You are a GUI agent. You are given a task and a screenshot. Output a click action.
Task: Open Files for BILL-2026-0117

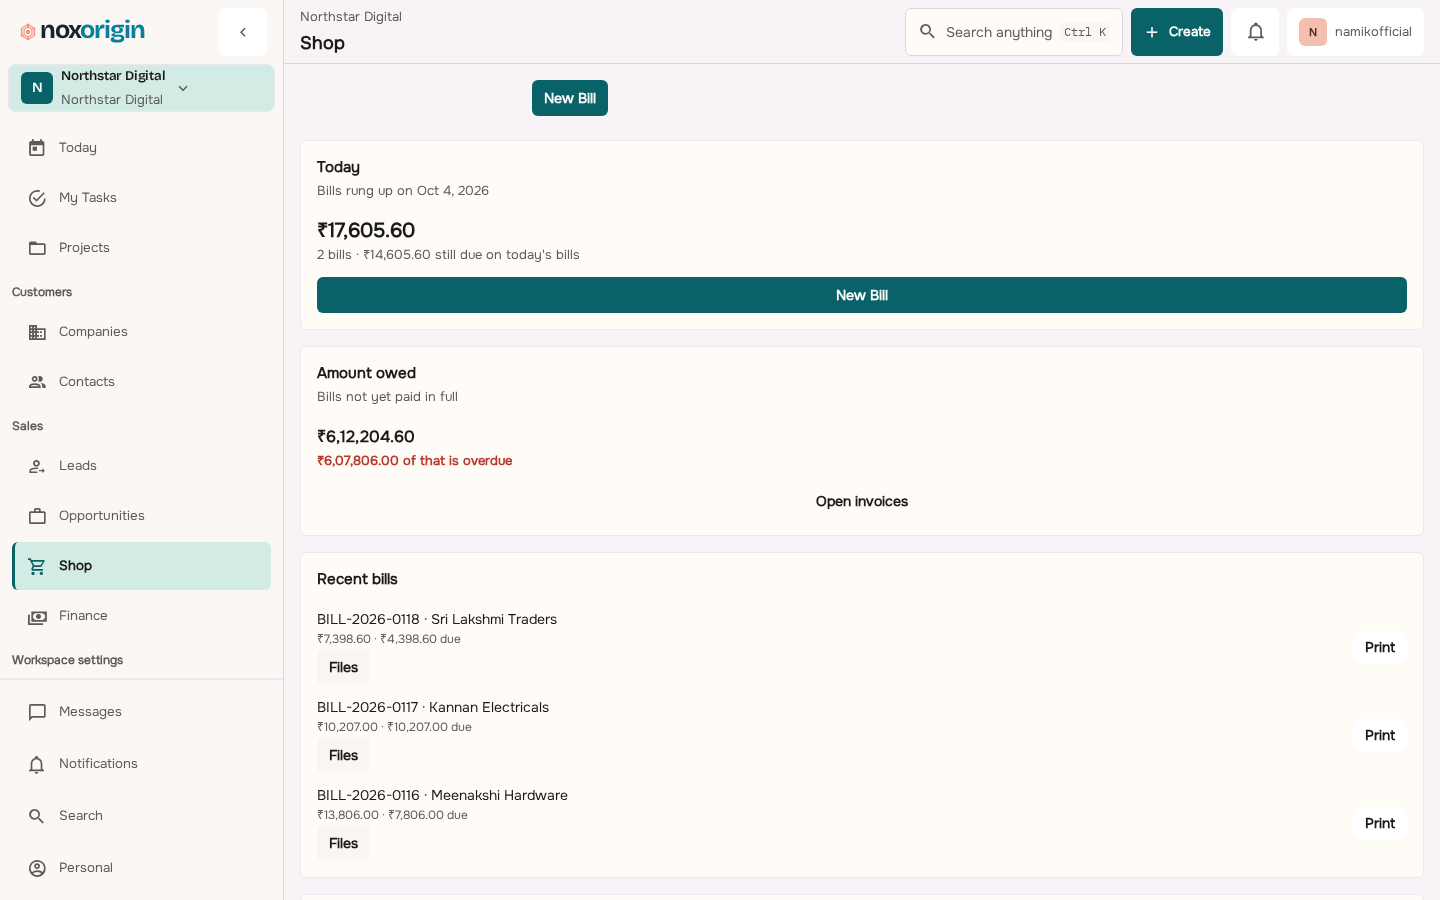pos(343,755)
